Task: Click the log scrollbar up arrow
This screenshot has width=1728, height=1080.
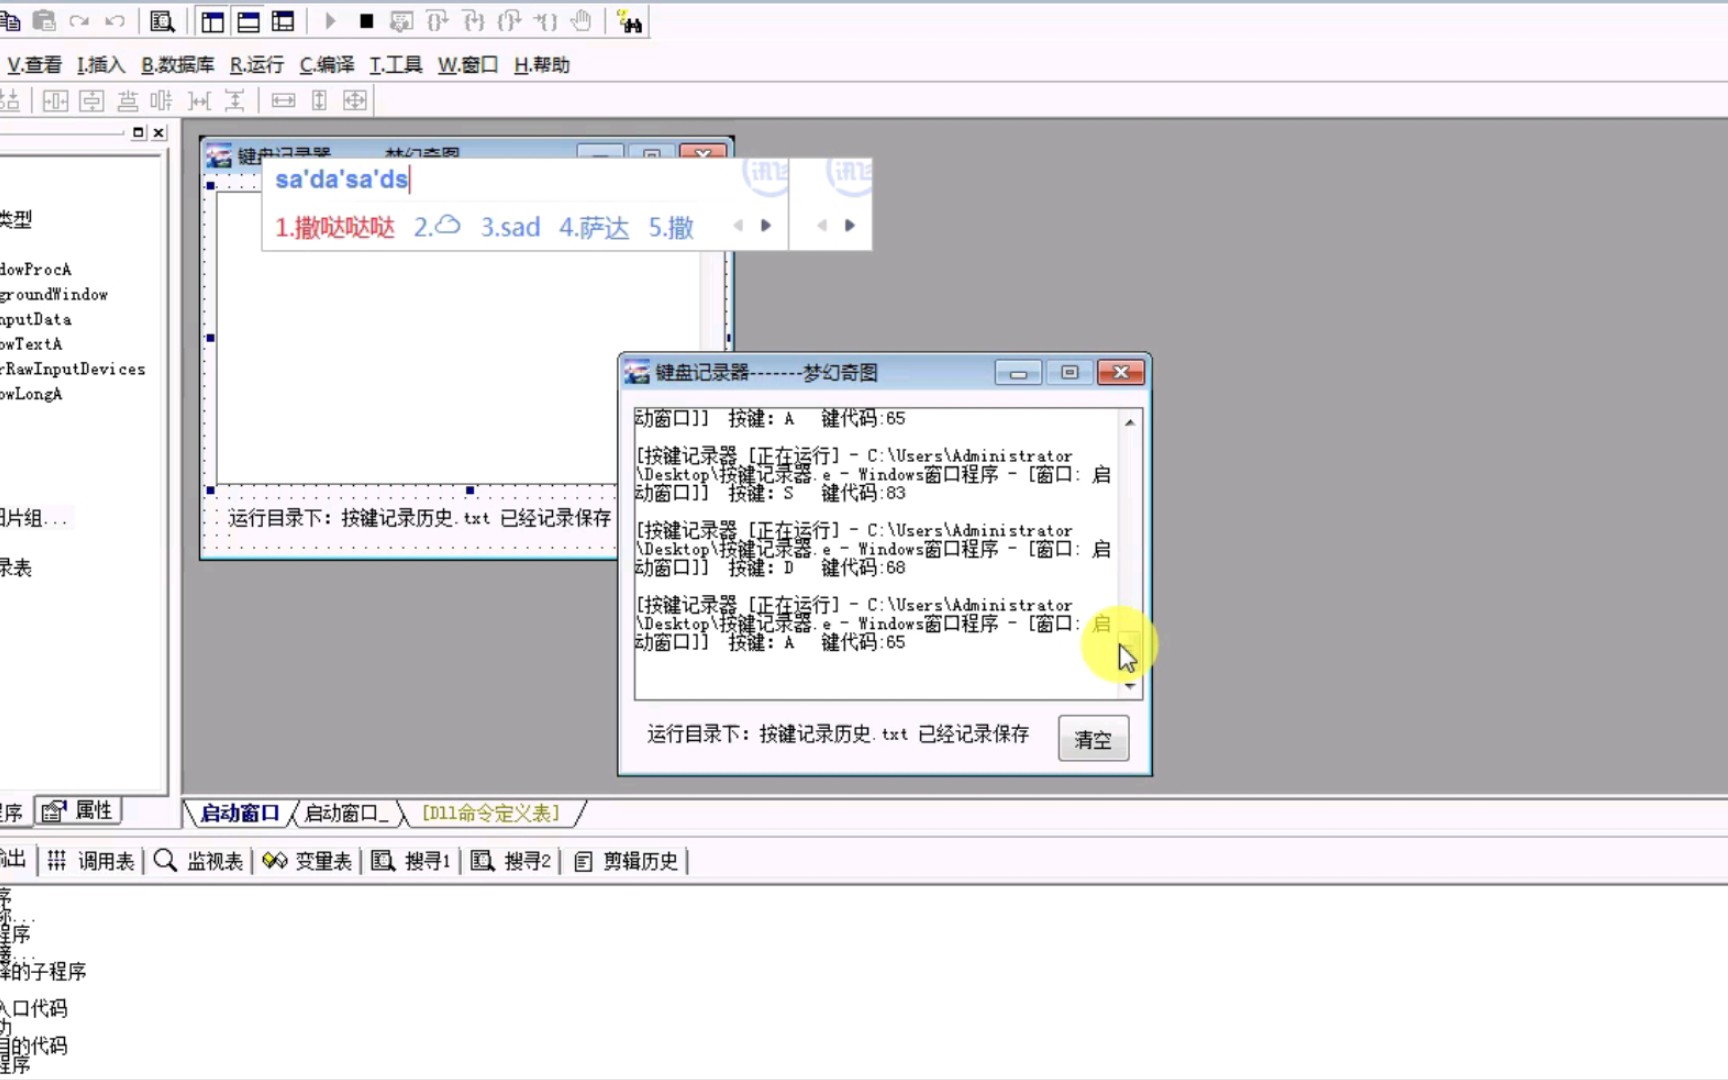Action: click(1130, 422)
